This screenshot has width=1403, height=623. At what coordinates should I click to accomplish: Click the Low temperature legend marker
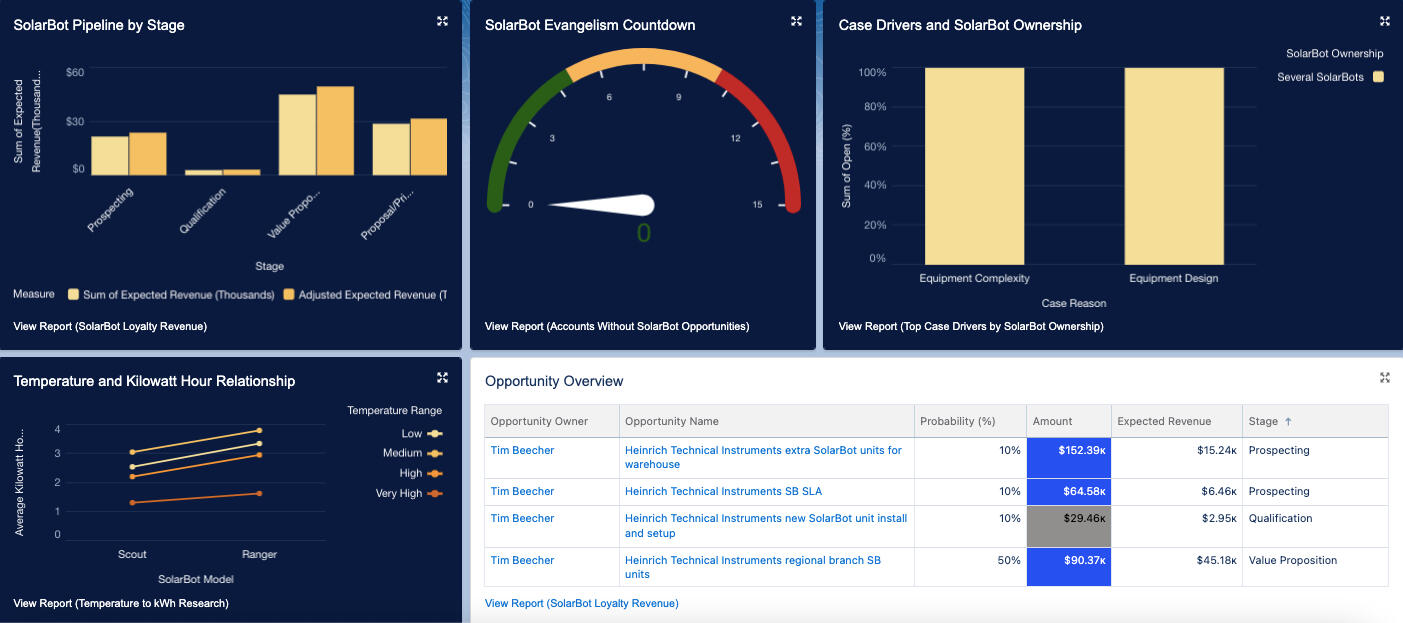click(435, 434)
